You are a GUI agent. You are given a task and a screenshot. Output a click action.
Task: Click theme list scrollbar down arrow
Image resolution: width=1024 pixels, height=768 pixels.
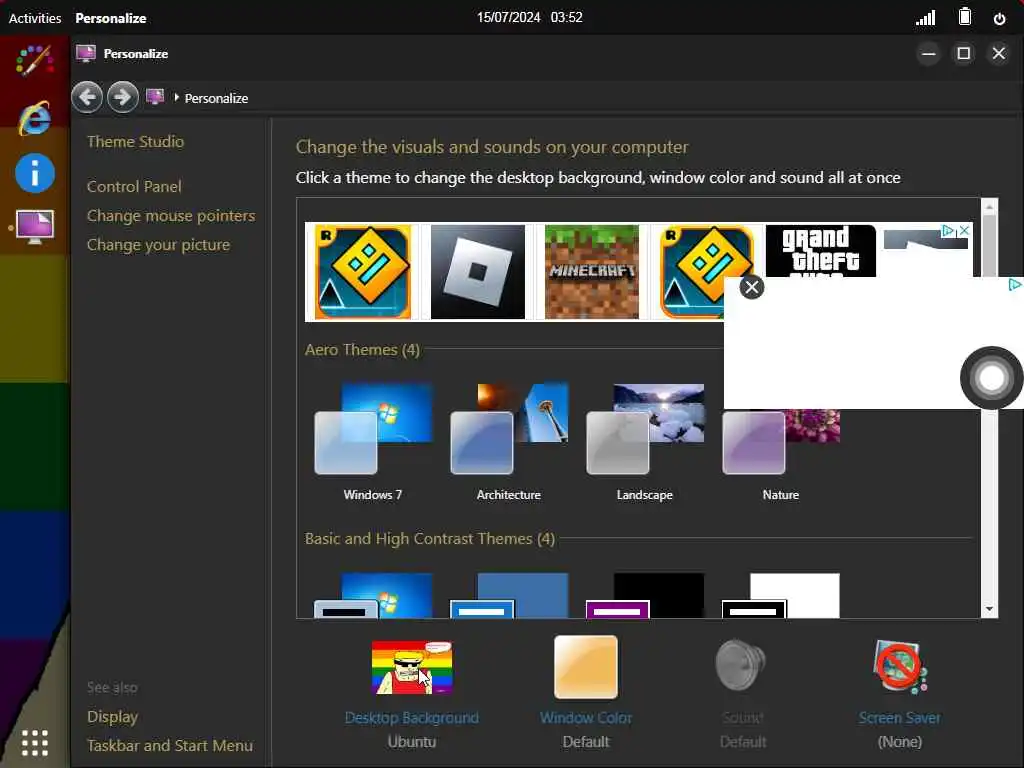click(x=989, y=609)
